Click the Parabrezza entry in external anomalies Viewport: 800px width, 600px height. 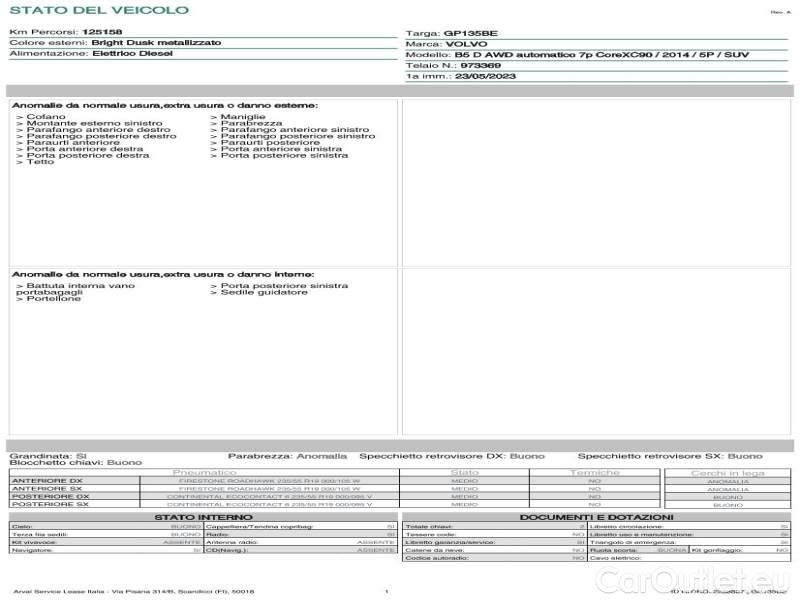pos(246,123)
